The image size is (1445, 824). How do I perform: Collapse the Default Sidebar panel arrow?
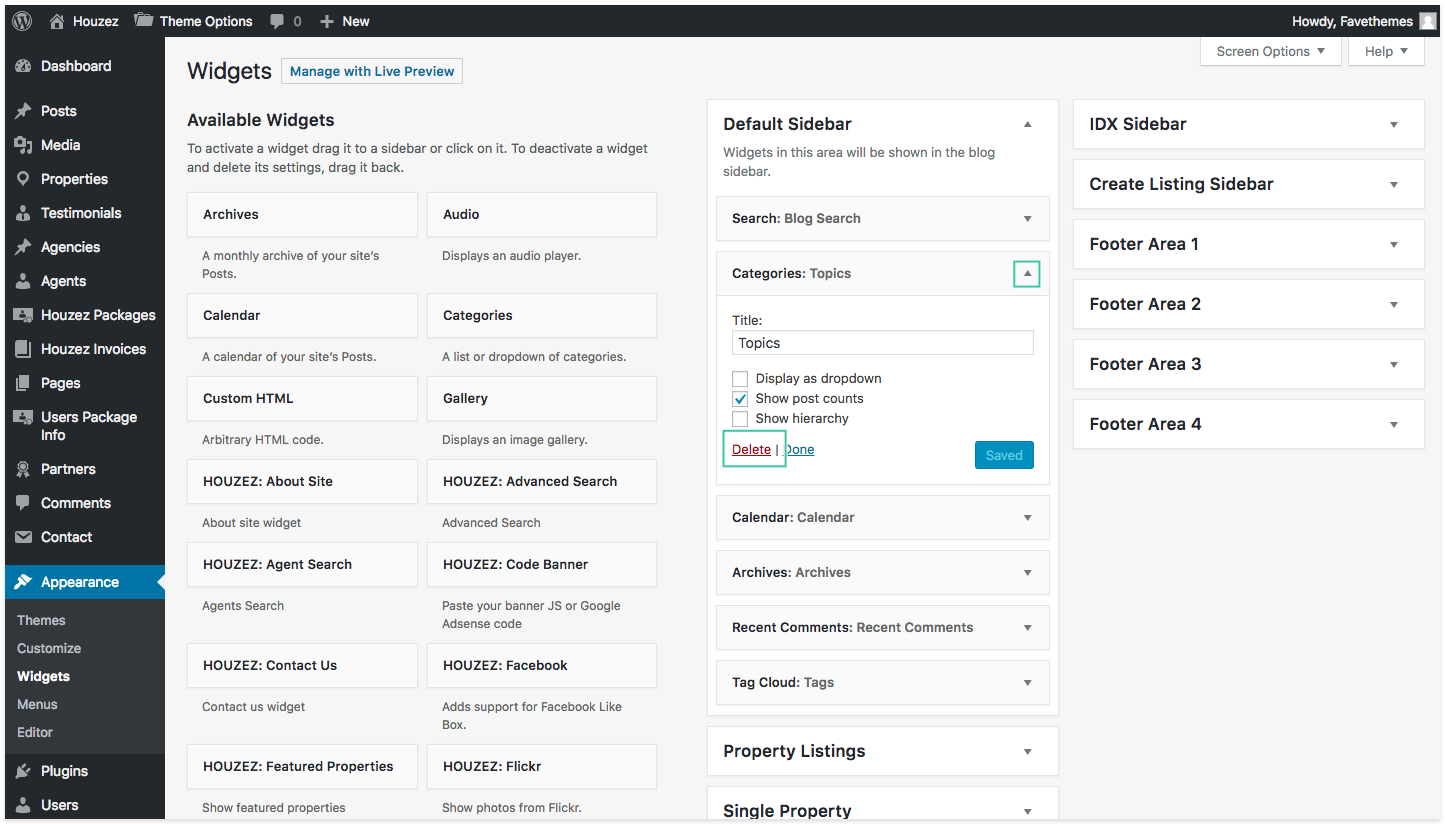1027,124
